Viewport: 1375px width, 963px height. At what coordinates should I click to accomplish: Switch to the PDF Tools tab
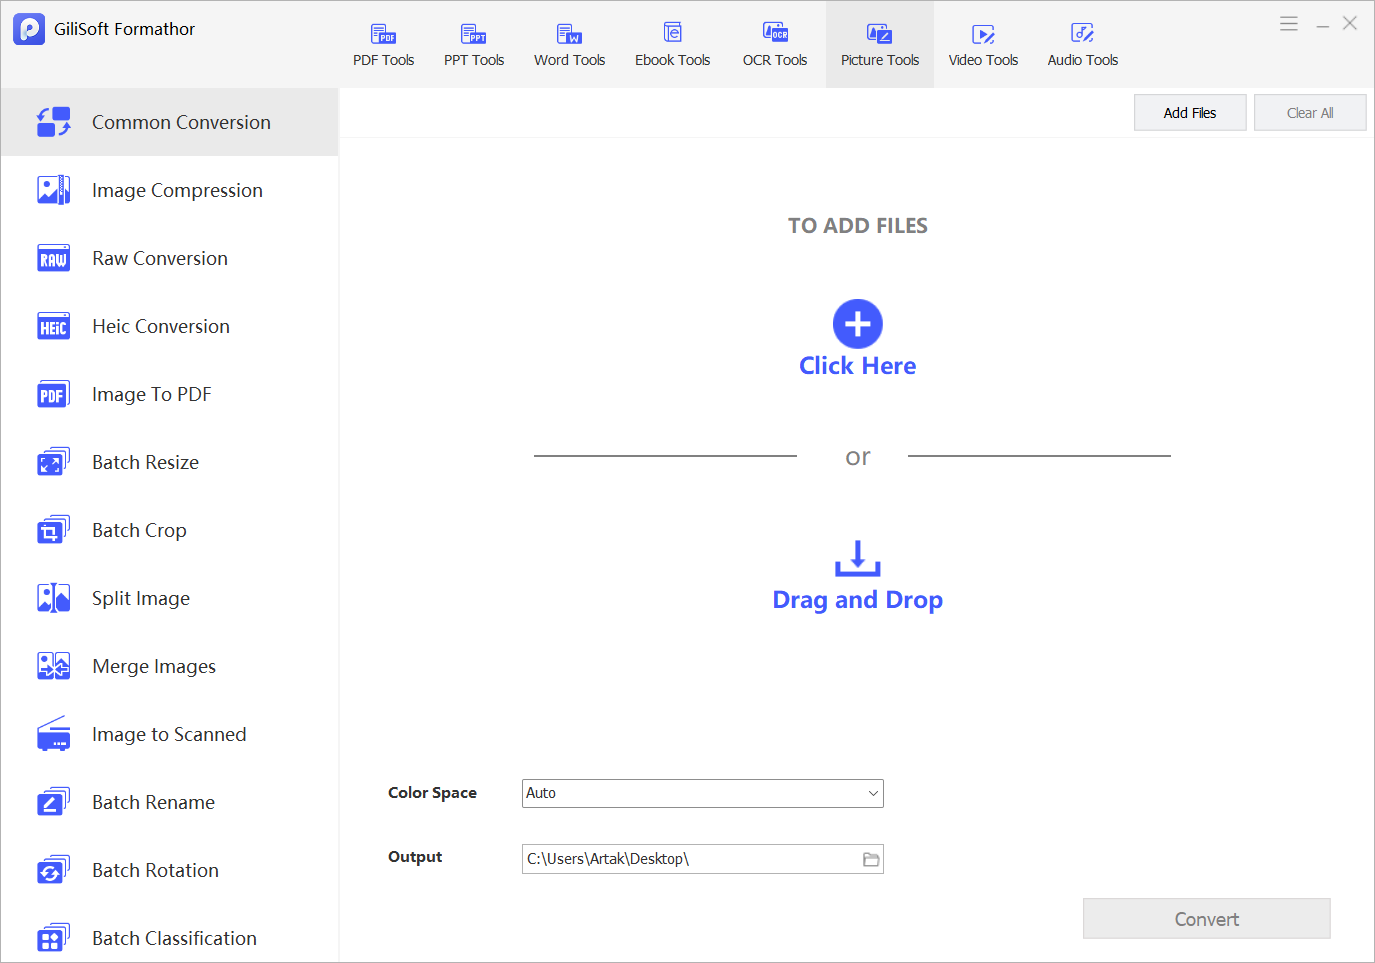pyautogui.click(x=383, y=45)
